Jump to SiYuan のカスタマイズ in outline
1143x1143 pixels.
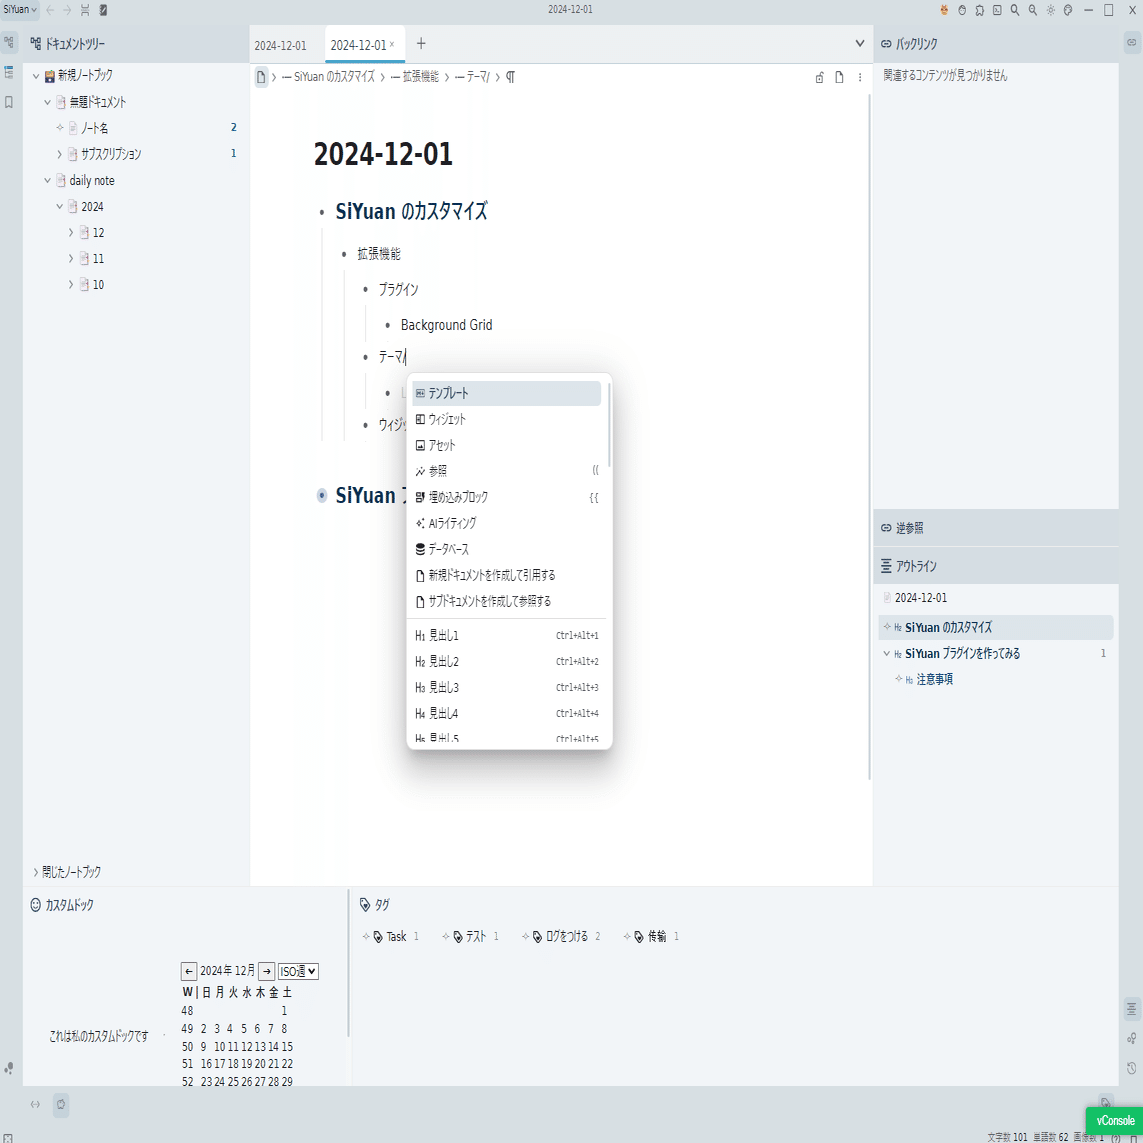pyautogui.click(x=996, y=628)
